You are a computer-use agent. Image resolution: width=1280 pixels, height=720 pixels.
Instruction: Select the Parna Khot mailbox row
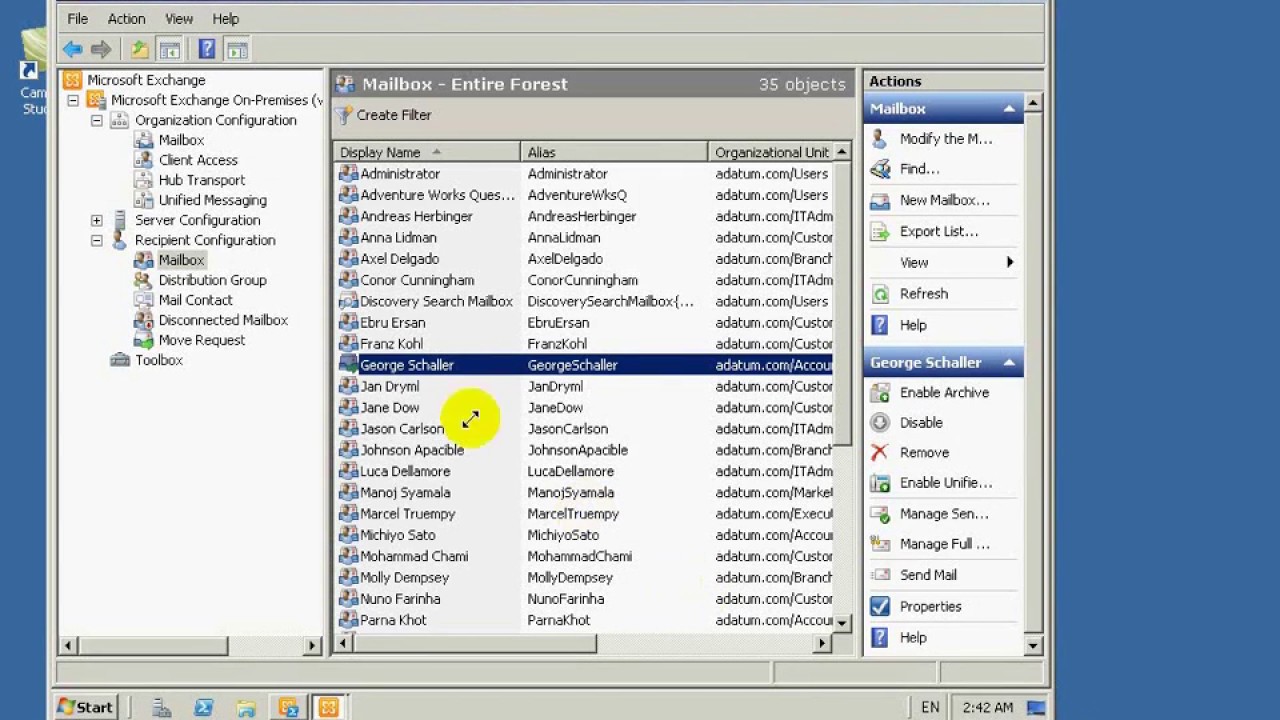tap(585, 620)
